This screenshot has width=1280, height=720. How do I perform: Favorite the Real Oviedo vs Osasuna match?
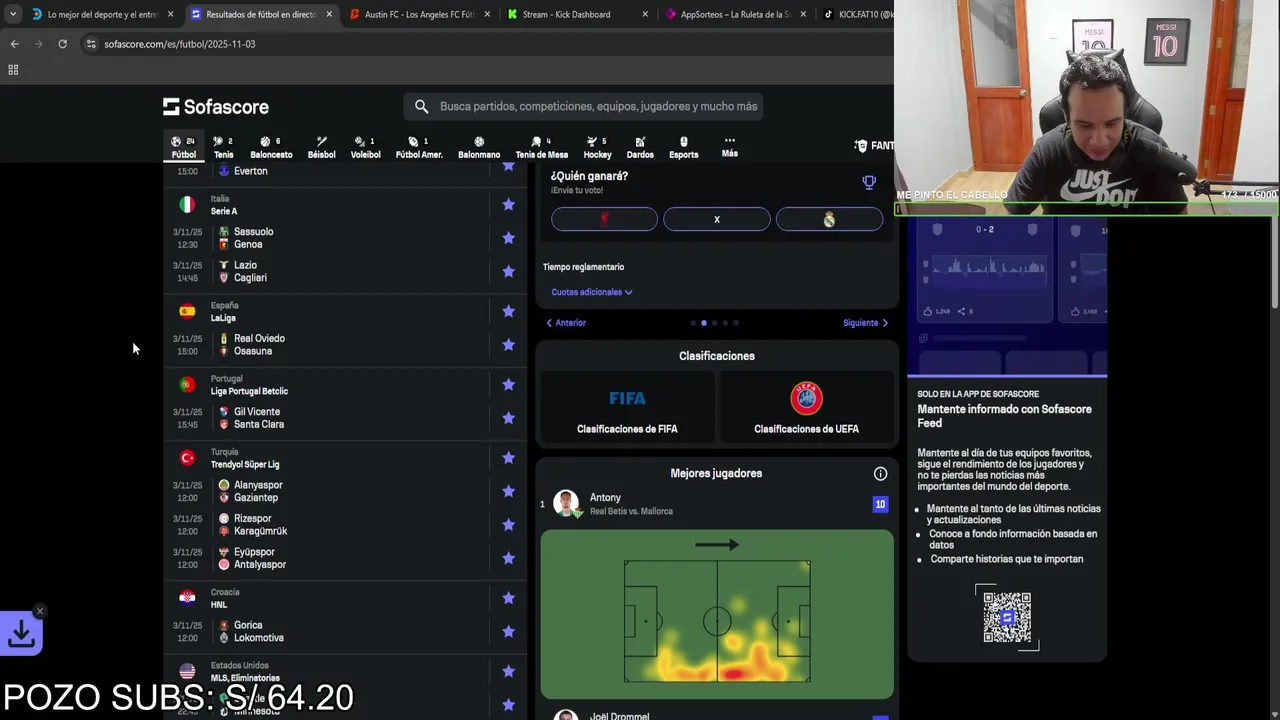click(x=508, y=345)
